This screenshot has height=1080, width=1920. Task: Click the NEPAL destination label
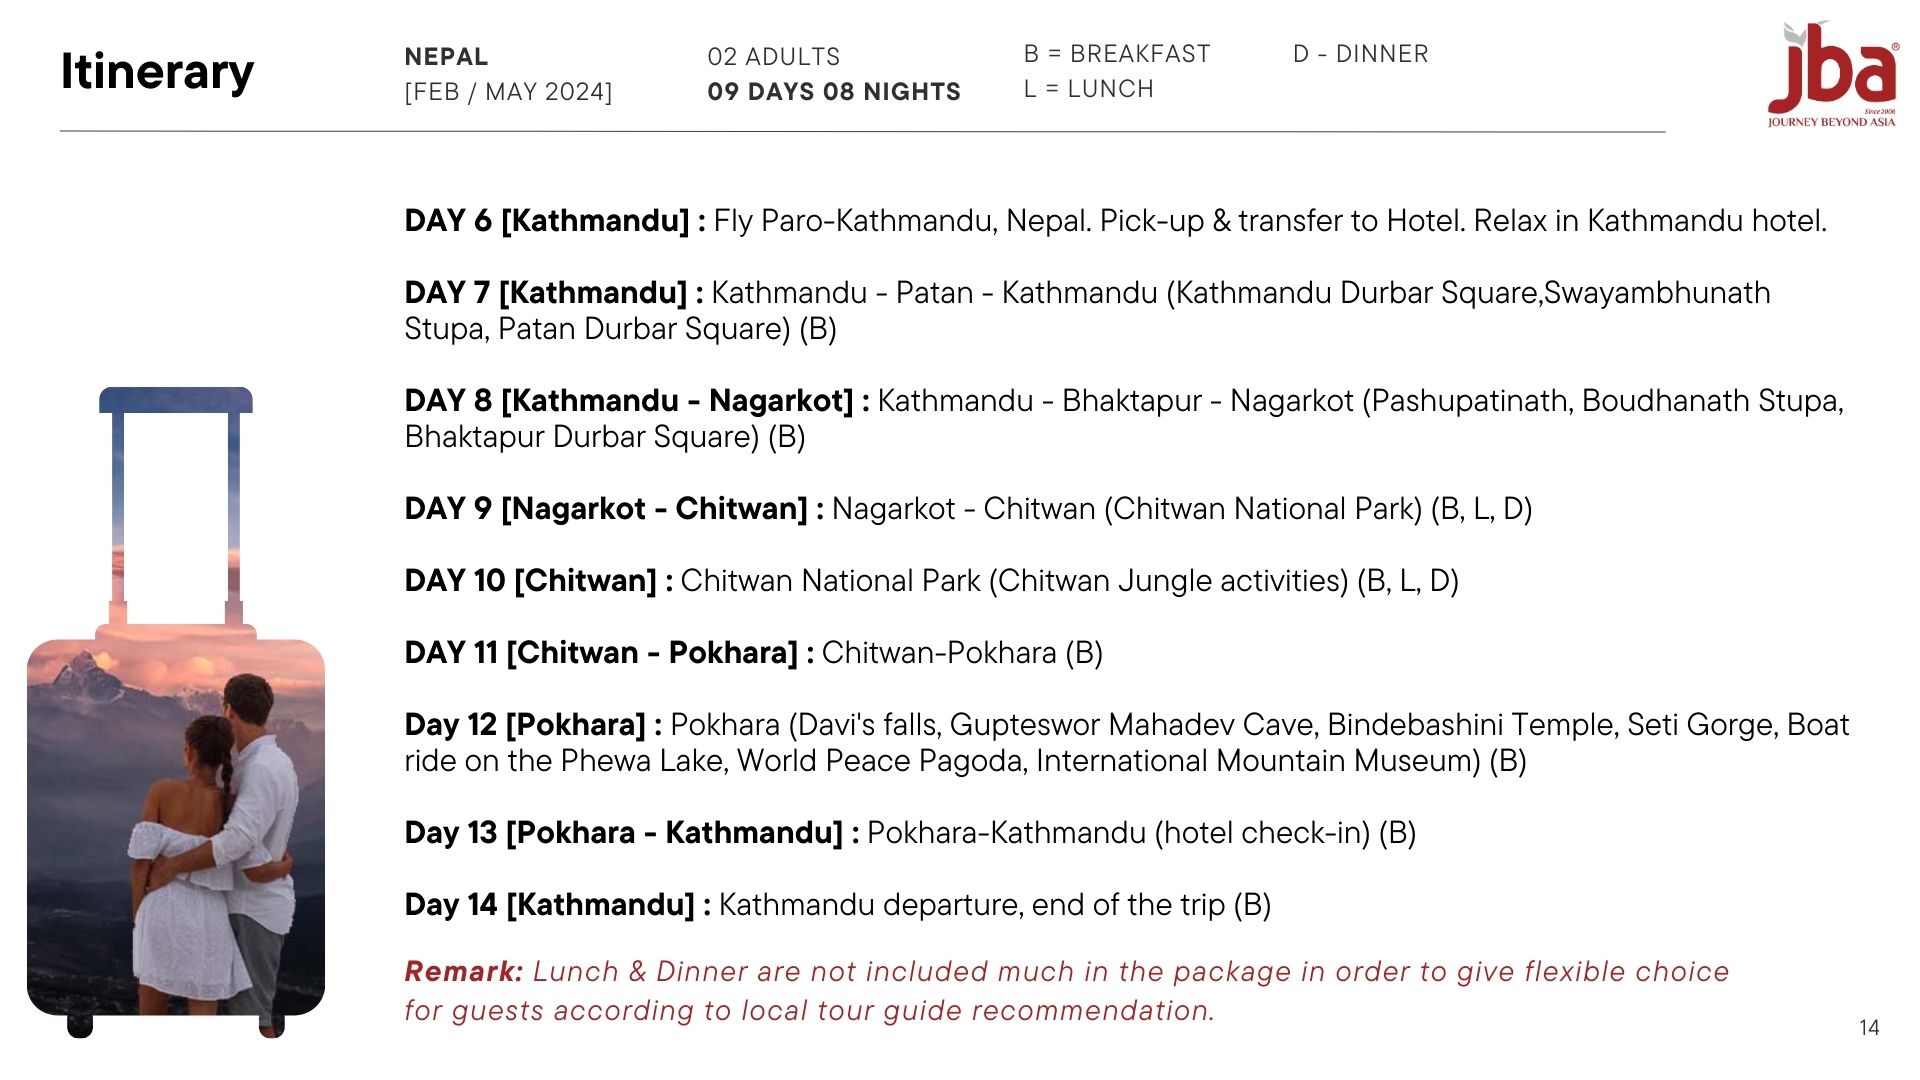(x=446, y=57)
